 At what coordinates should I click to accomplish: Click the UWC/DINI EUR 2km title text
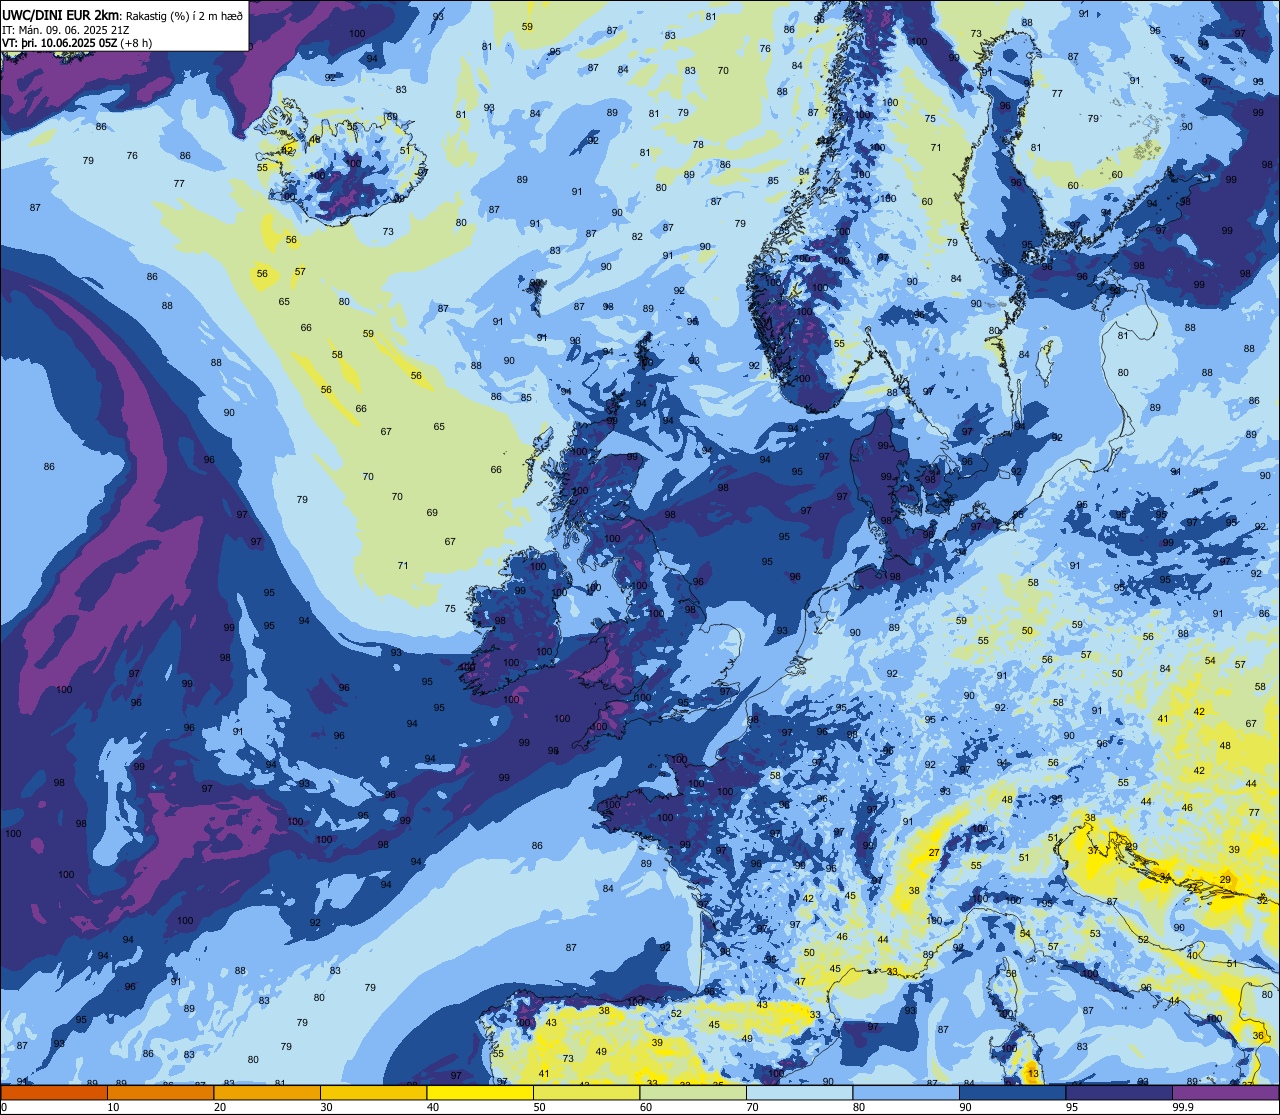pyautogui.click(x=62, y=13)
